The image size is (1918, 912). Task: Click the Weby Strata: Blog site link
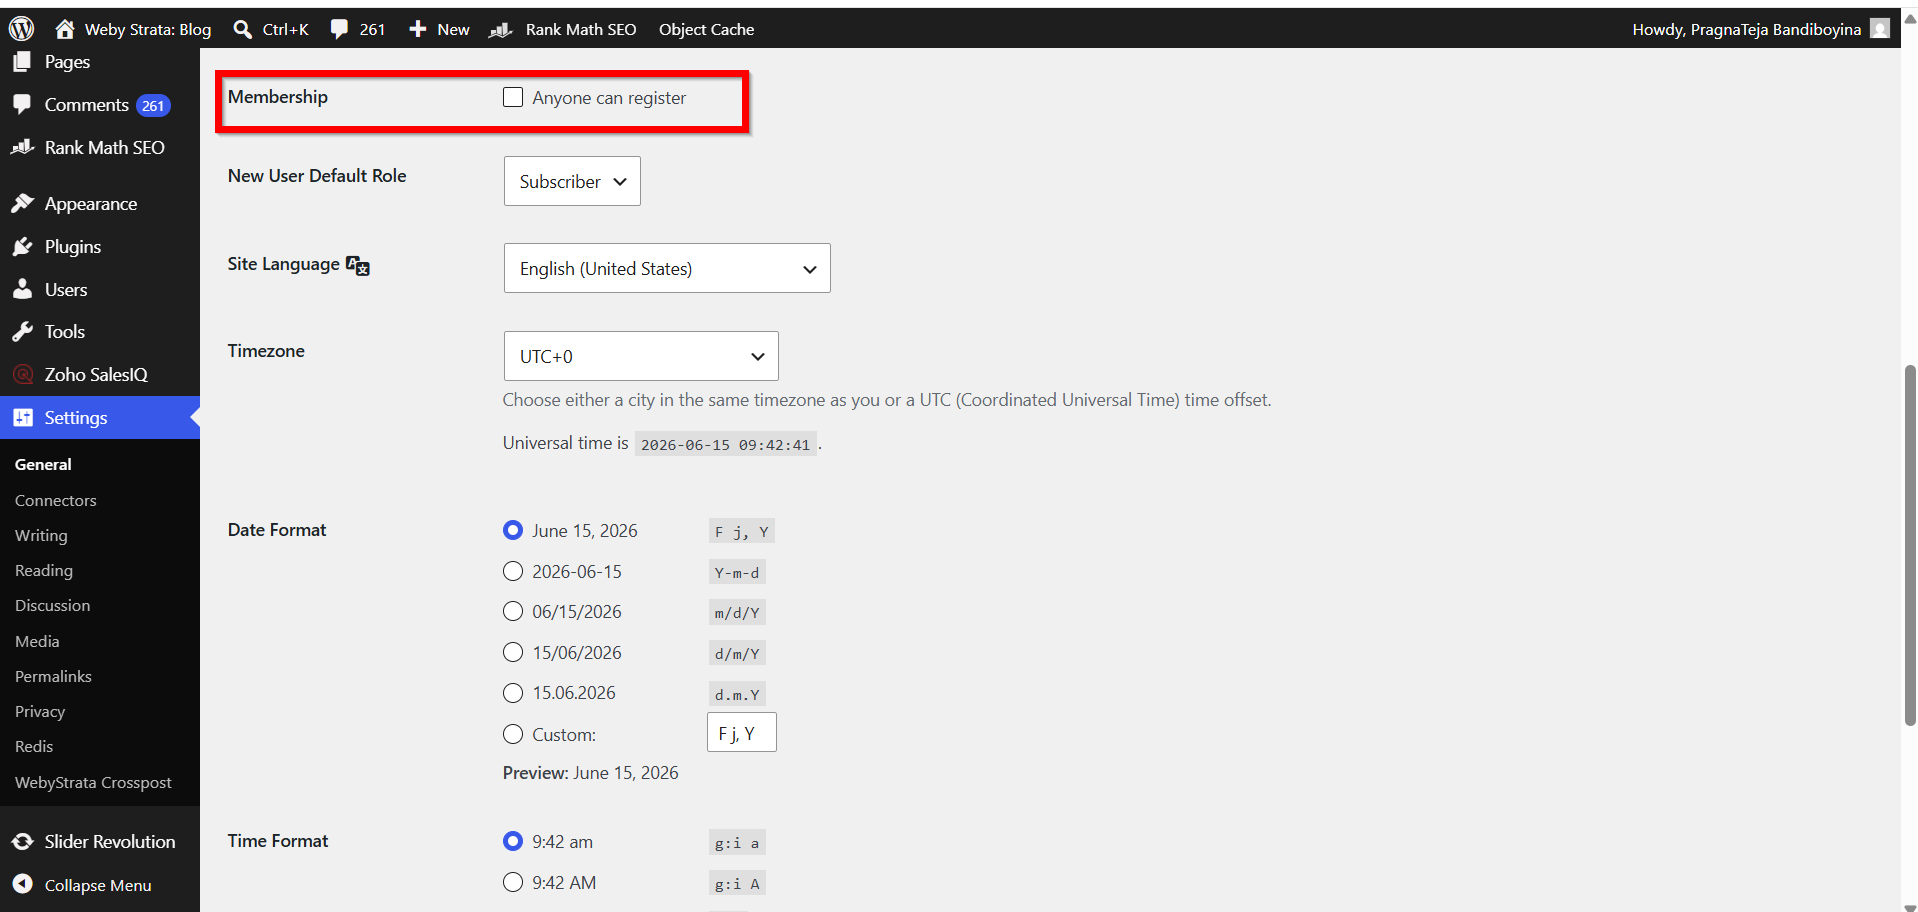tap(148, 29)
